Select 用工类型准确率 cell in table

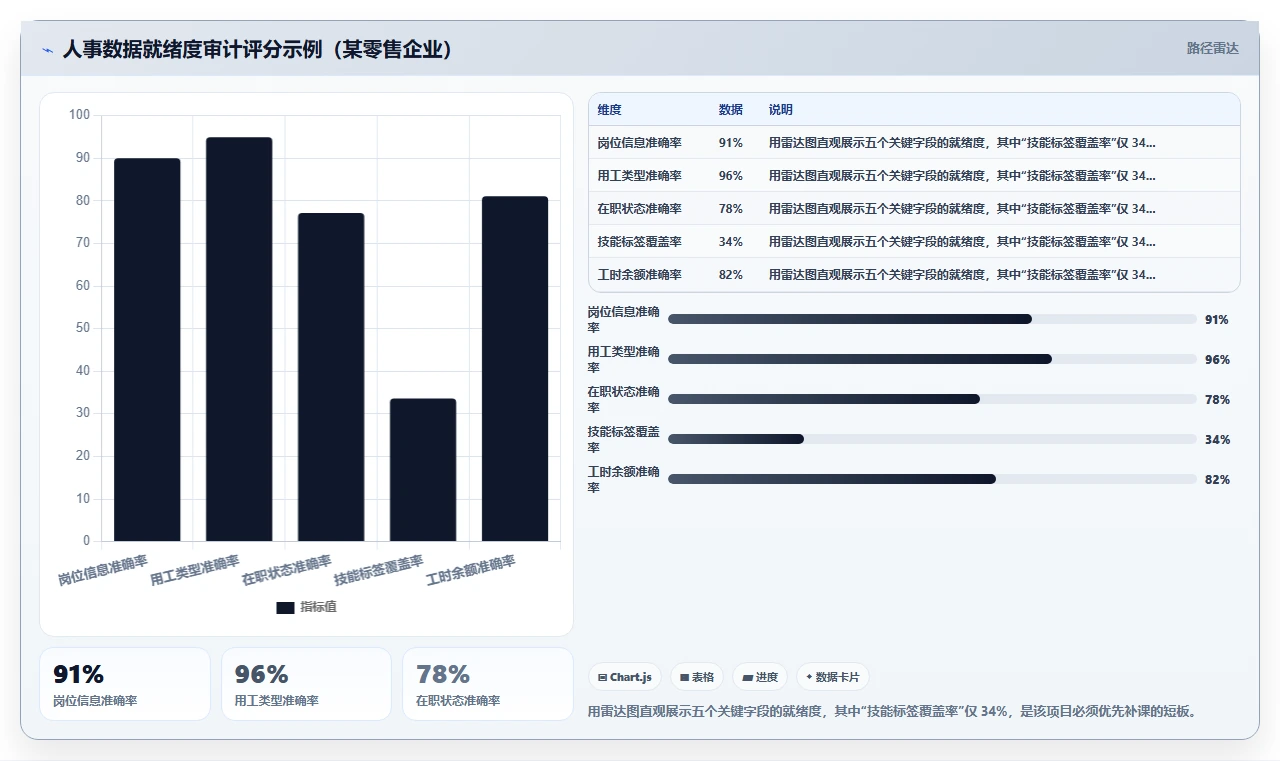click(640, 176)
